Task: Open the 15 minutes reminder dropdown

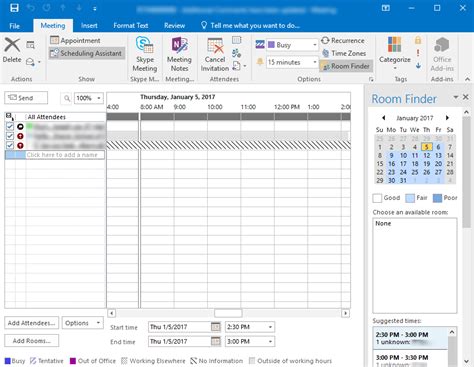Action: (315, 62)
